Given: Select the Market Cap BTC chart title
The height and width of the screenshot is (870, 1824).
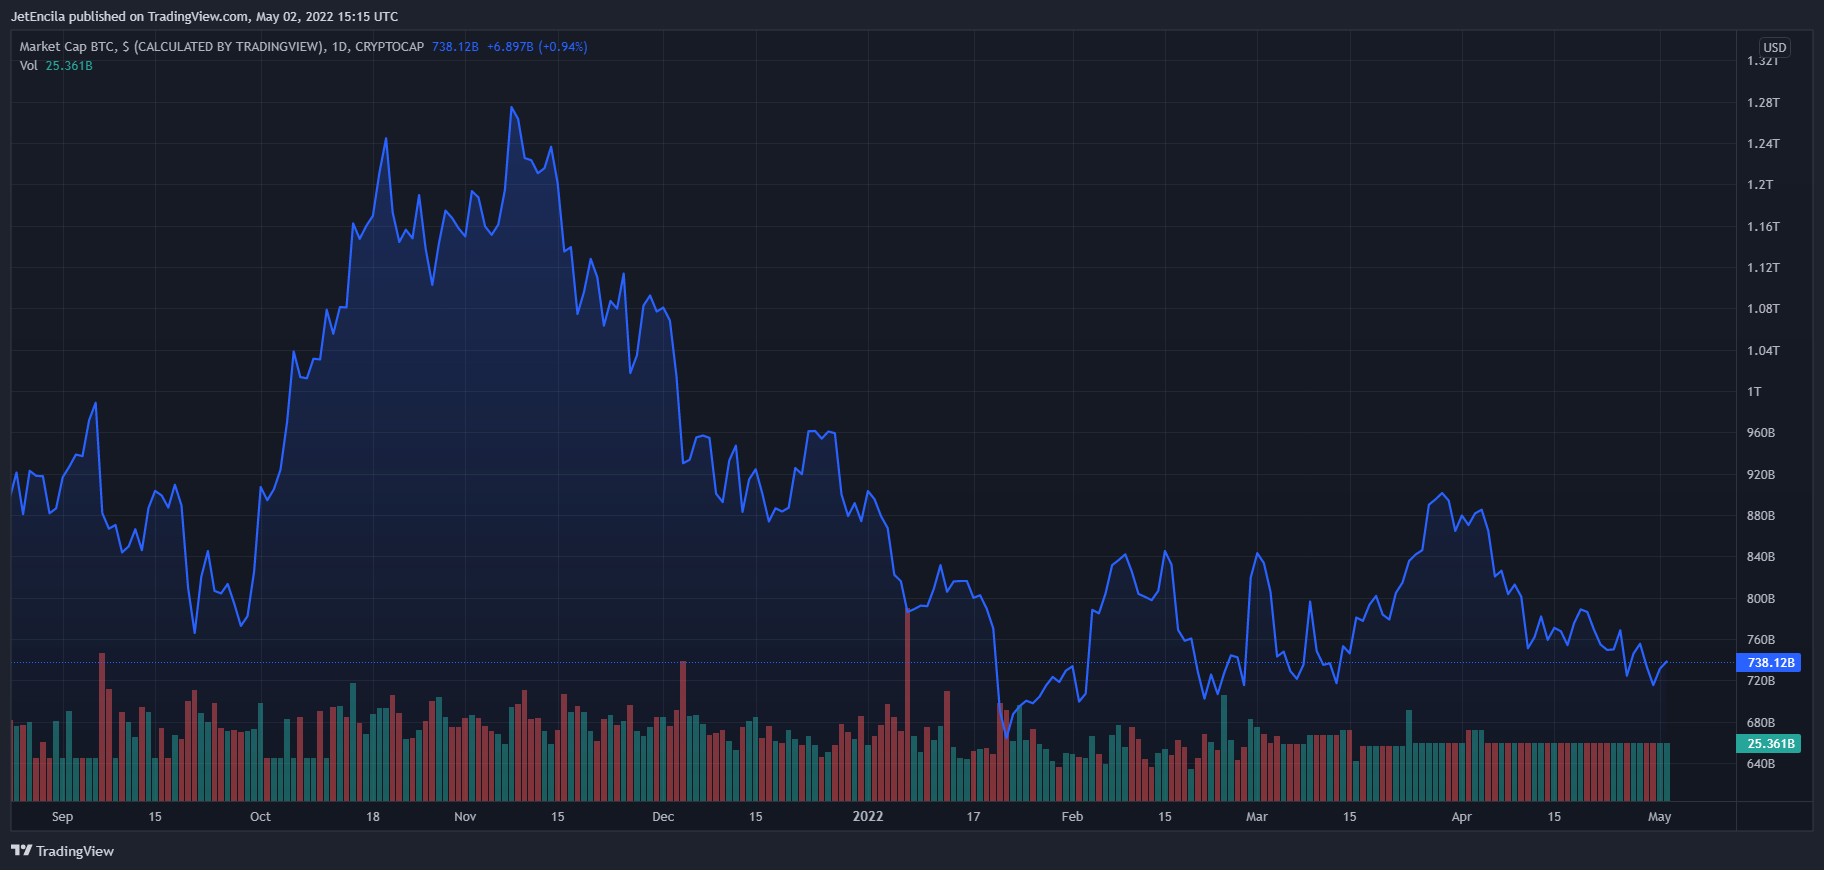Looking at the screenshot, I should pos(221,47).
